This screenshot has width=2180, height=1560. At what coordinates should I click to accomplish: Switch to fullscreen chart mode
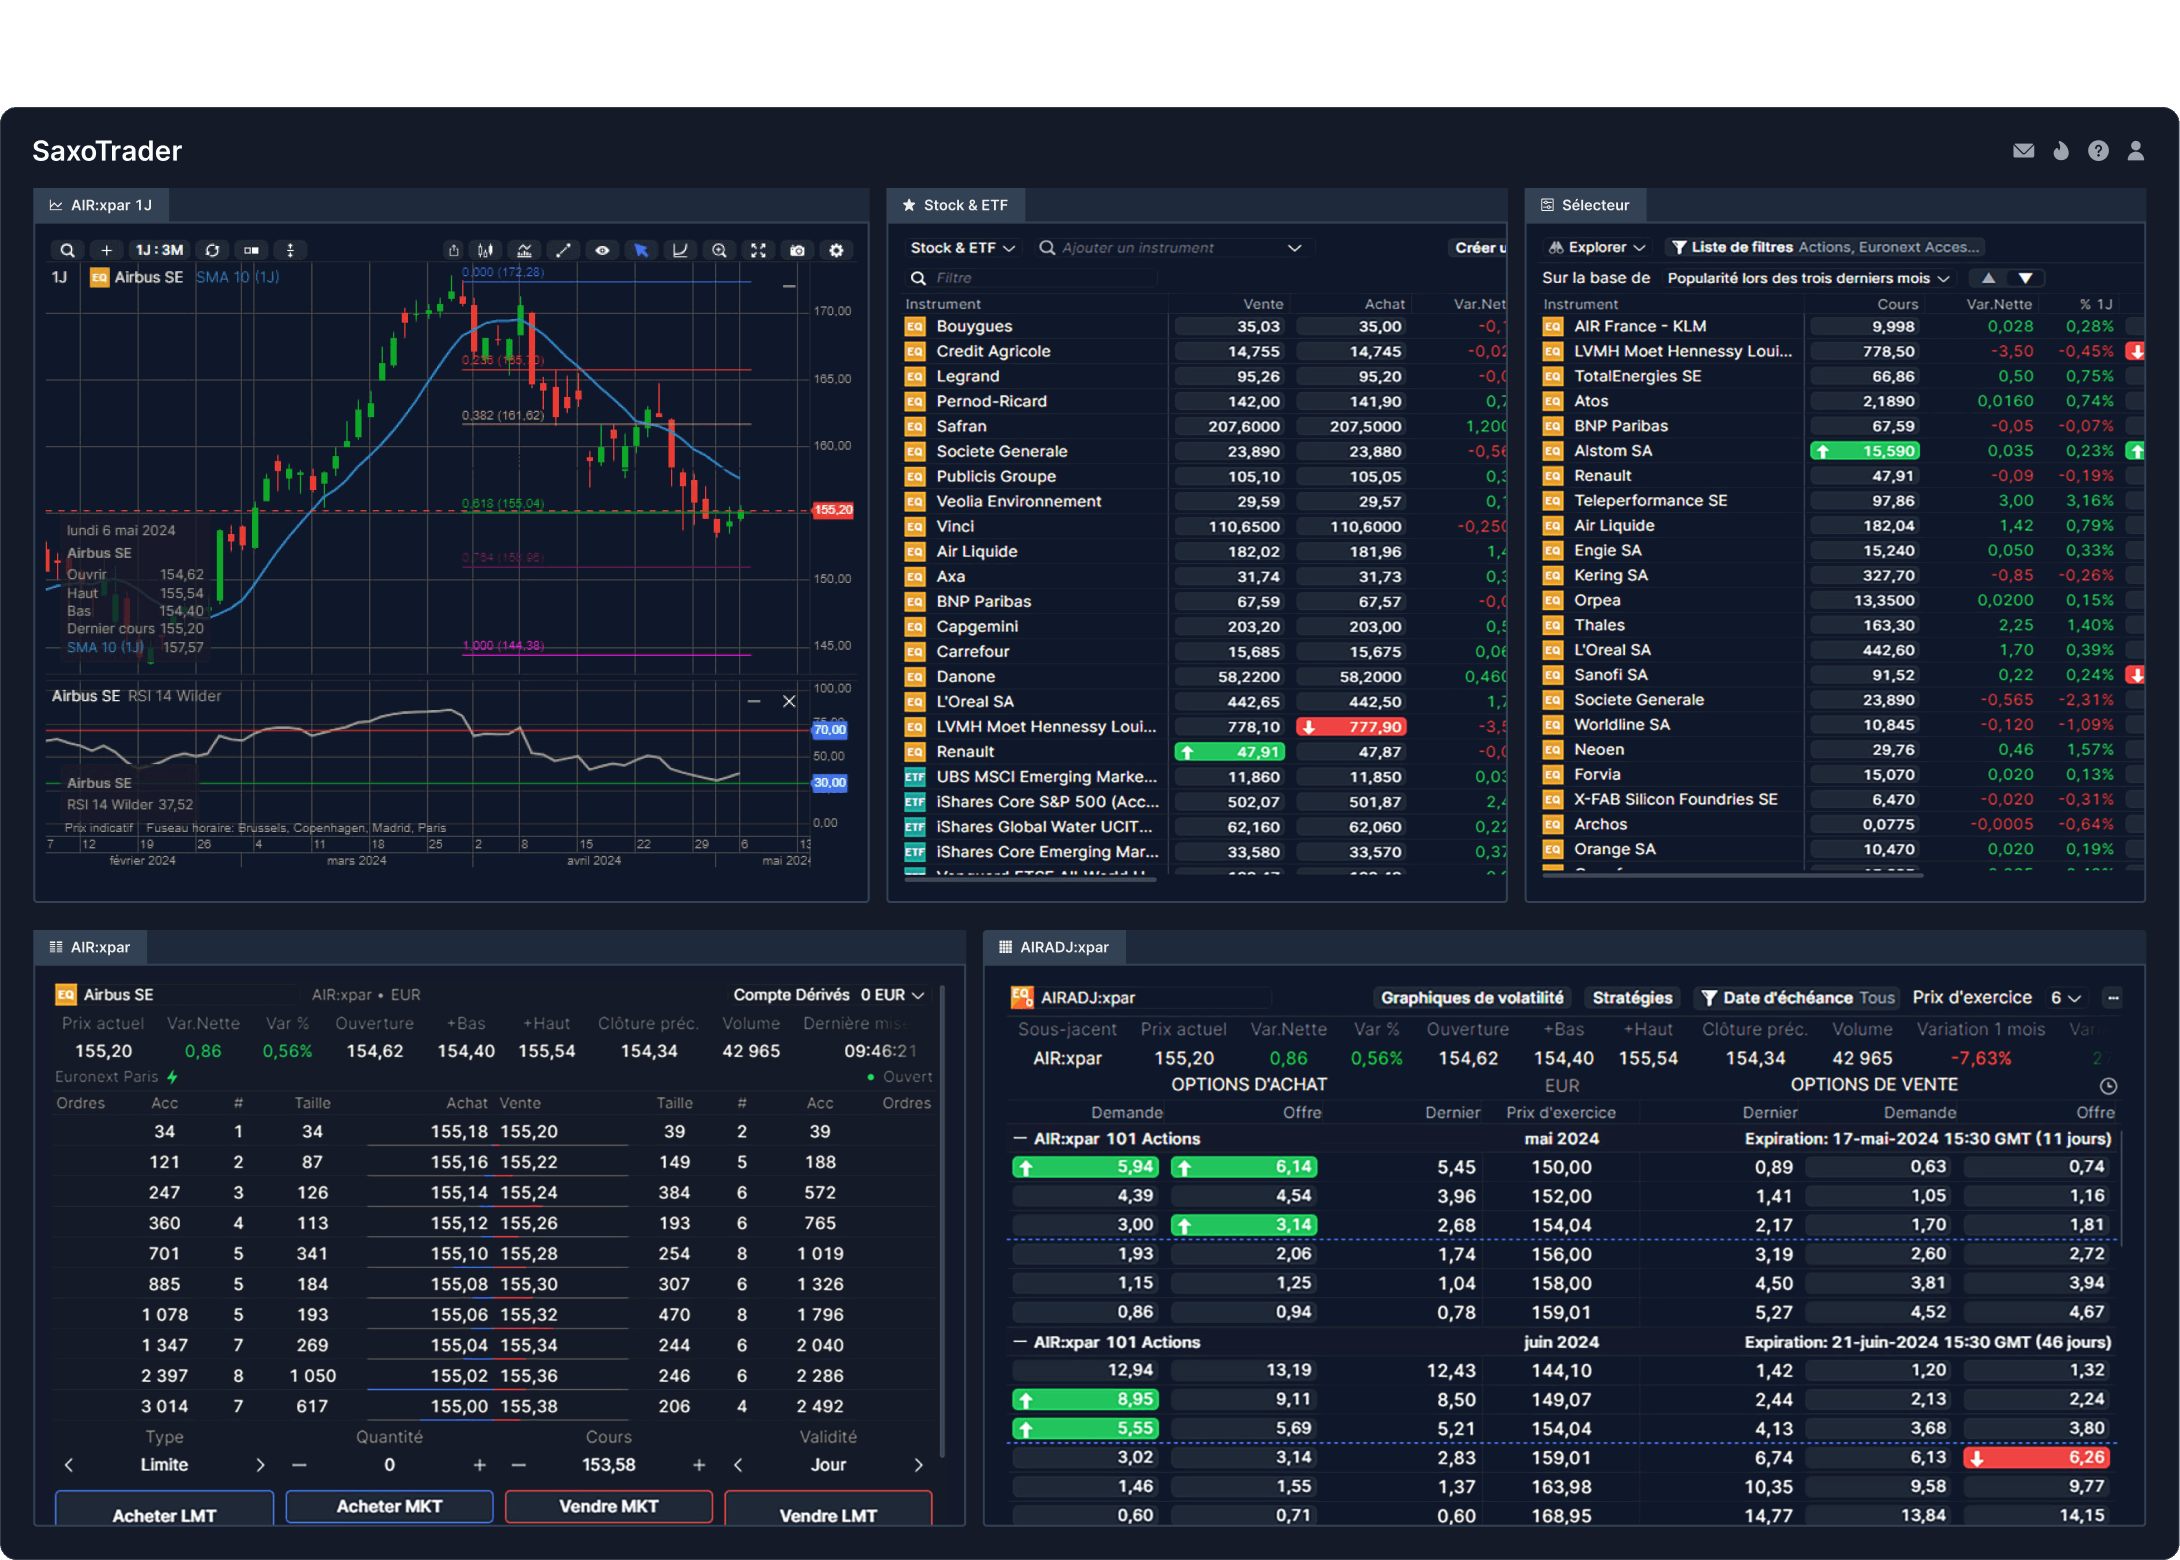(x=757, y=250)
